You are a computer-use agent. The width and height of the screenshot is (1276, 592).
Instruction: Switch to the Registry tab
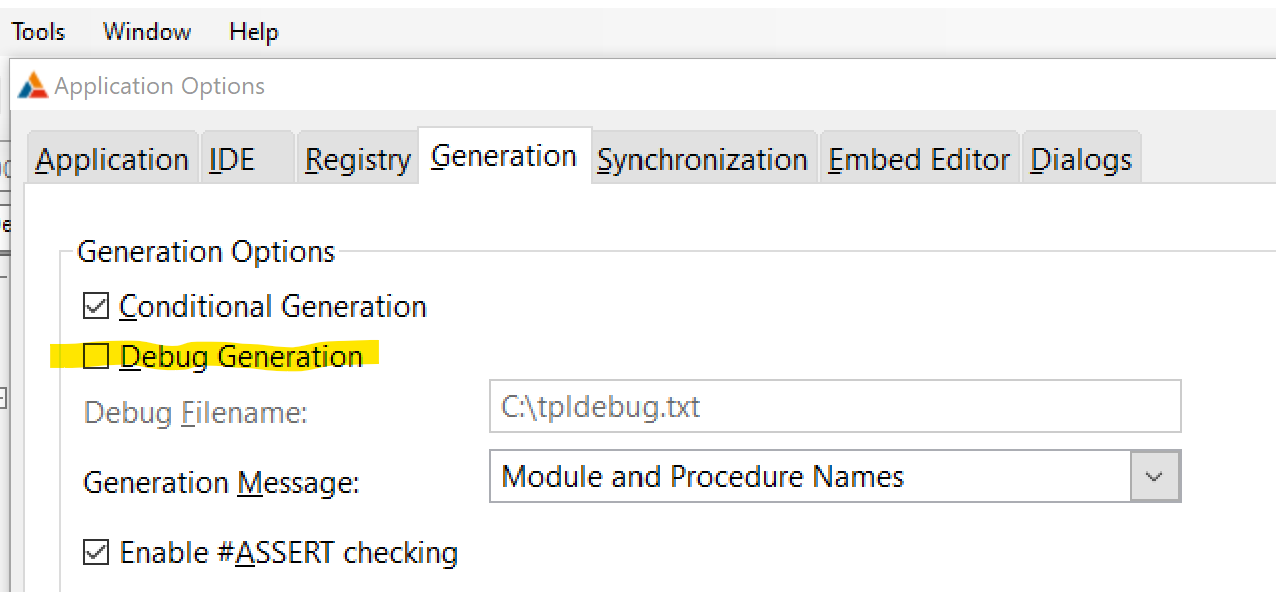(358, 160)
